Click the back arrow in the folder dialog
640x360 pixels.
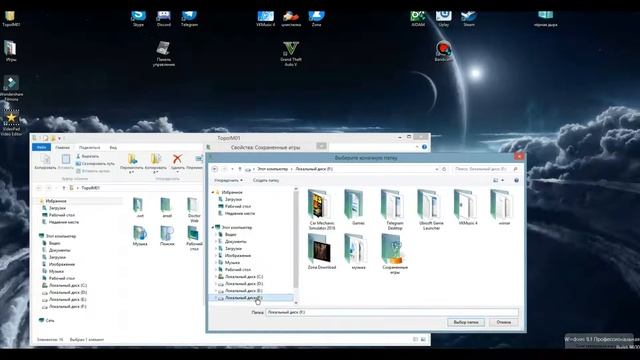click(x=215, y=169)
